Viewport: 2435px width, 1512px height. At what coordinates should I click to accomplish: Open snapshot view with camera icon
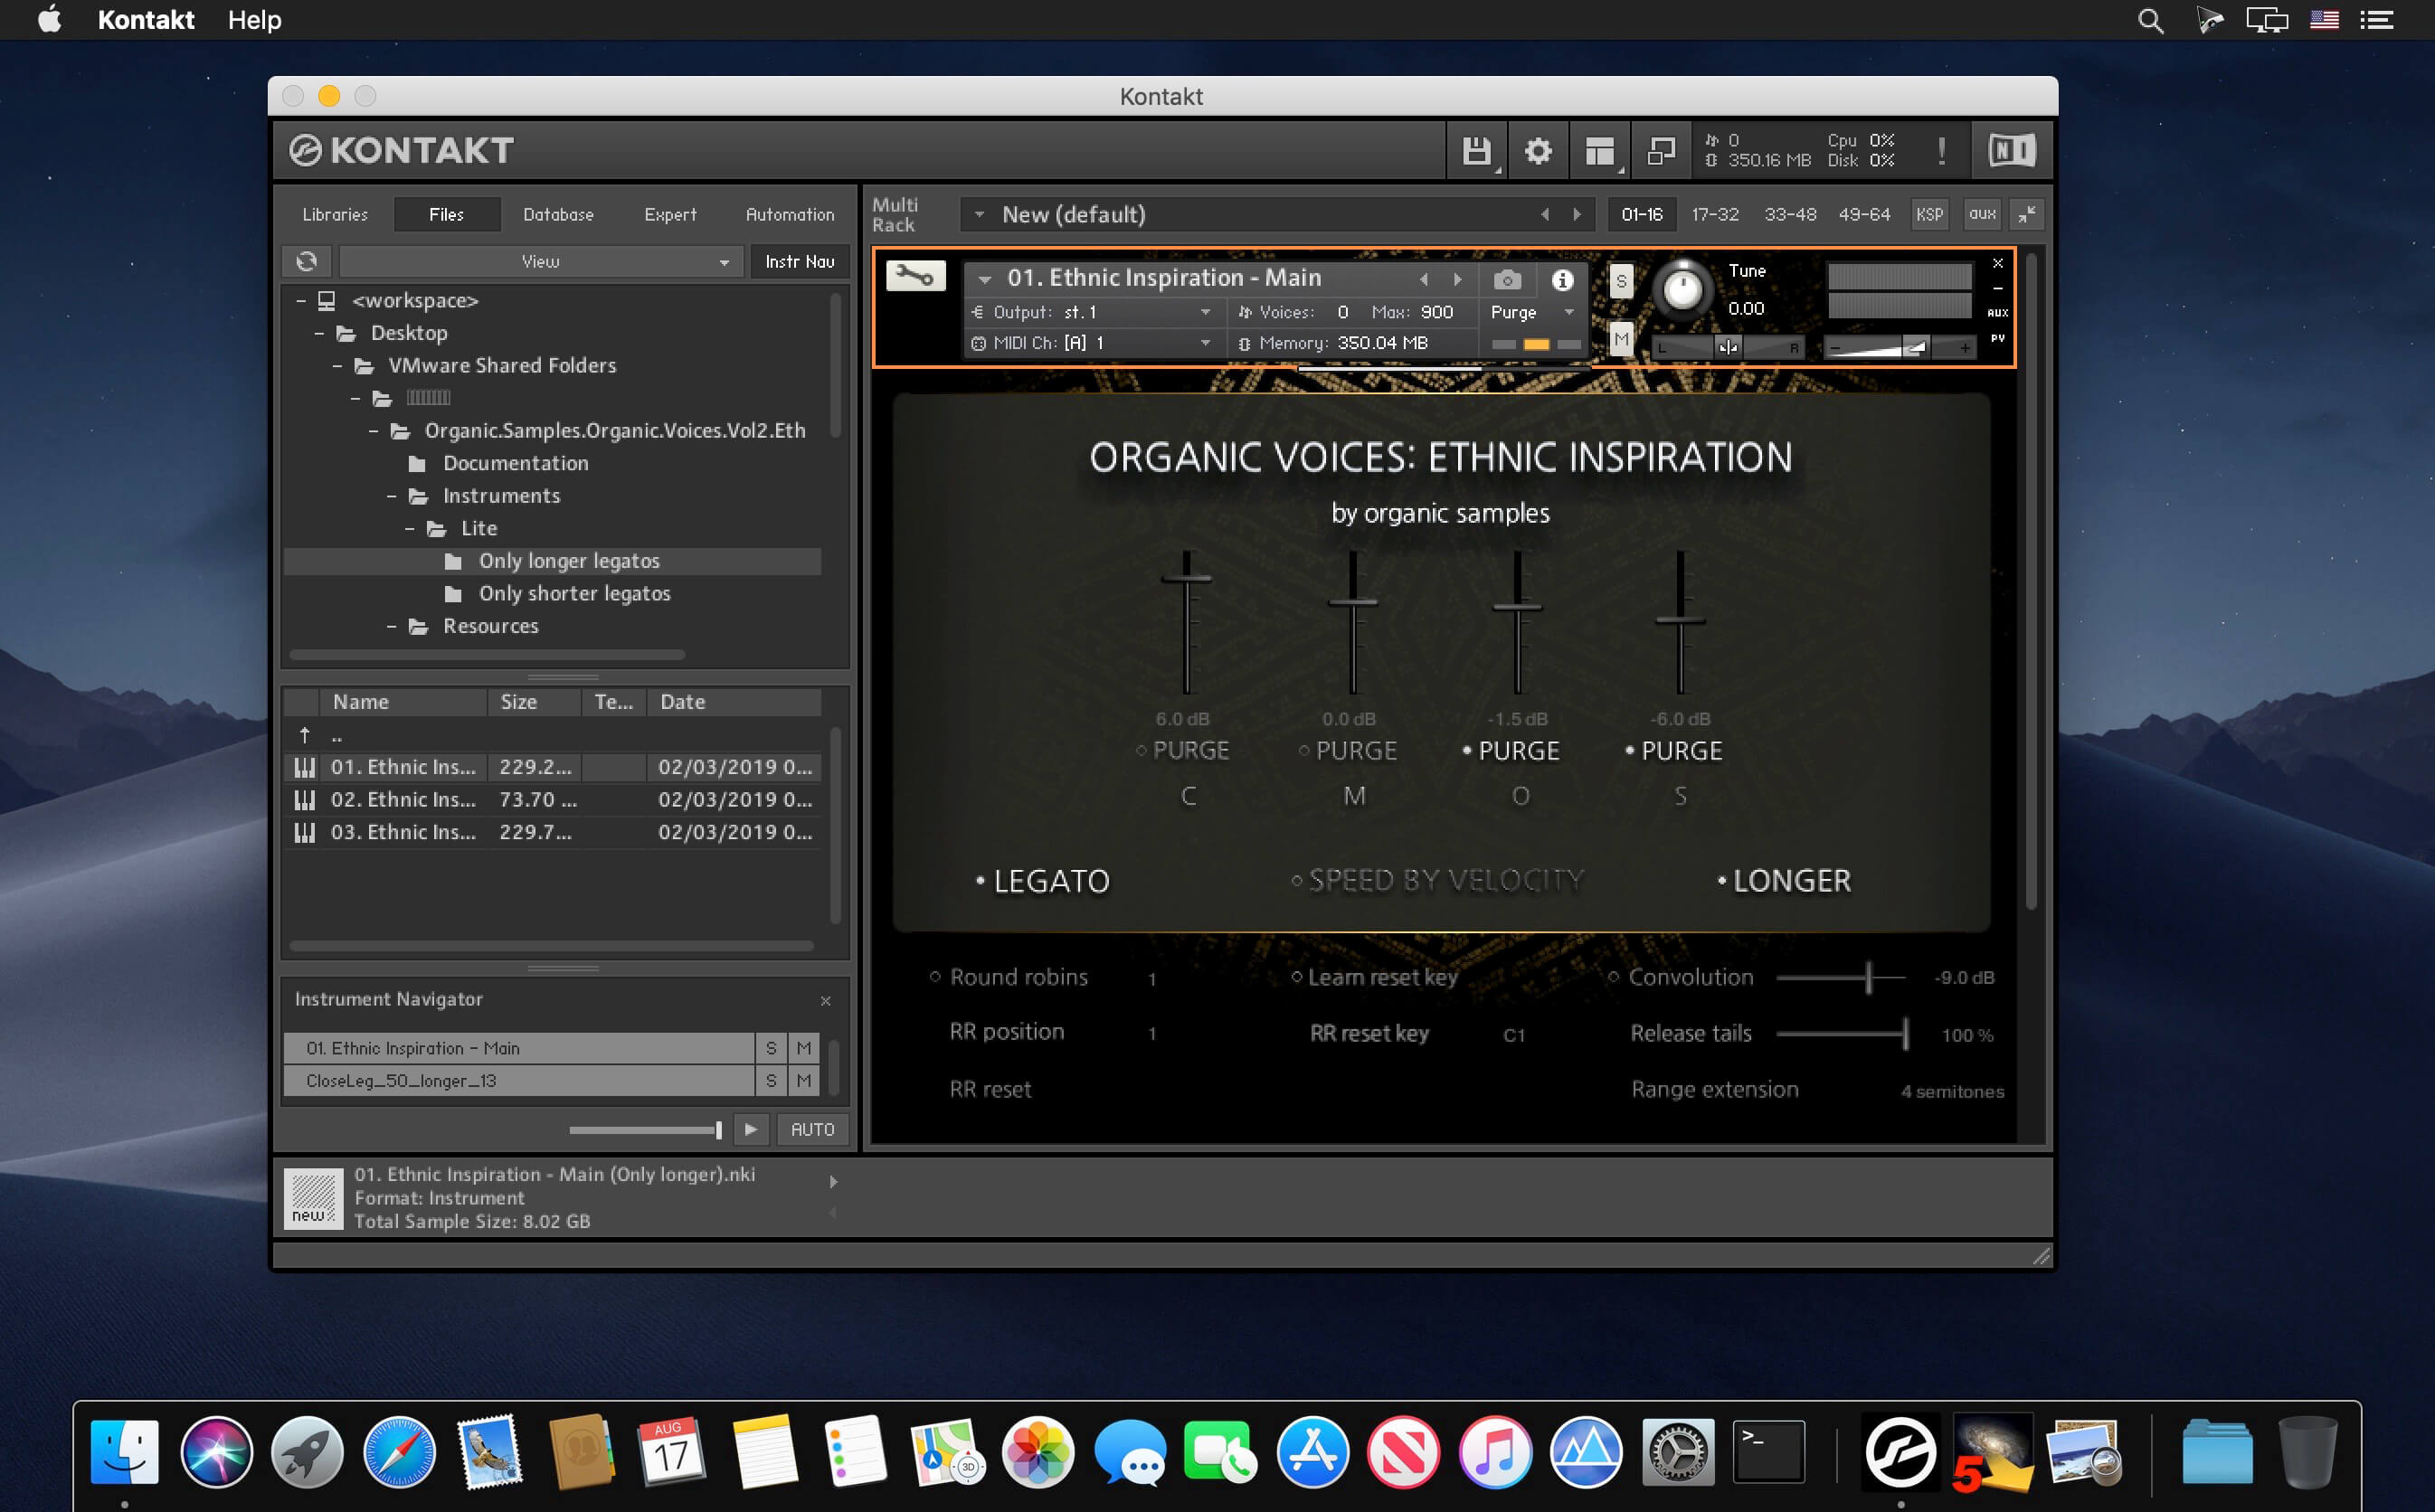pos(1507,279)
